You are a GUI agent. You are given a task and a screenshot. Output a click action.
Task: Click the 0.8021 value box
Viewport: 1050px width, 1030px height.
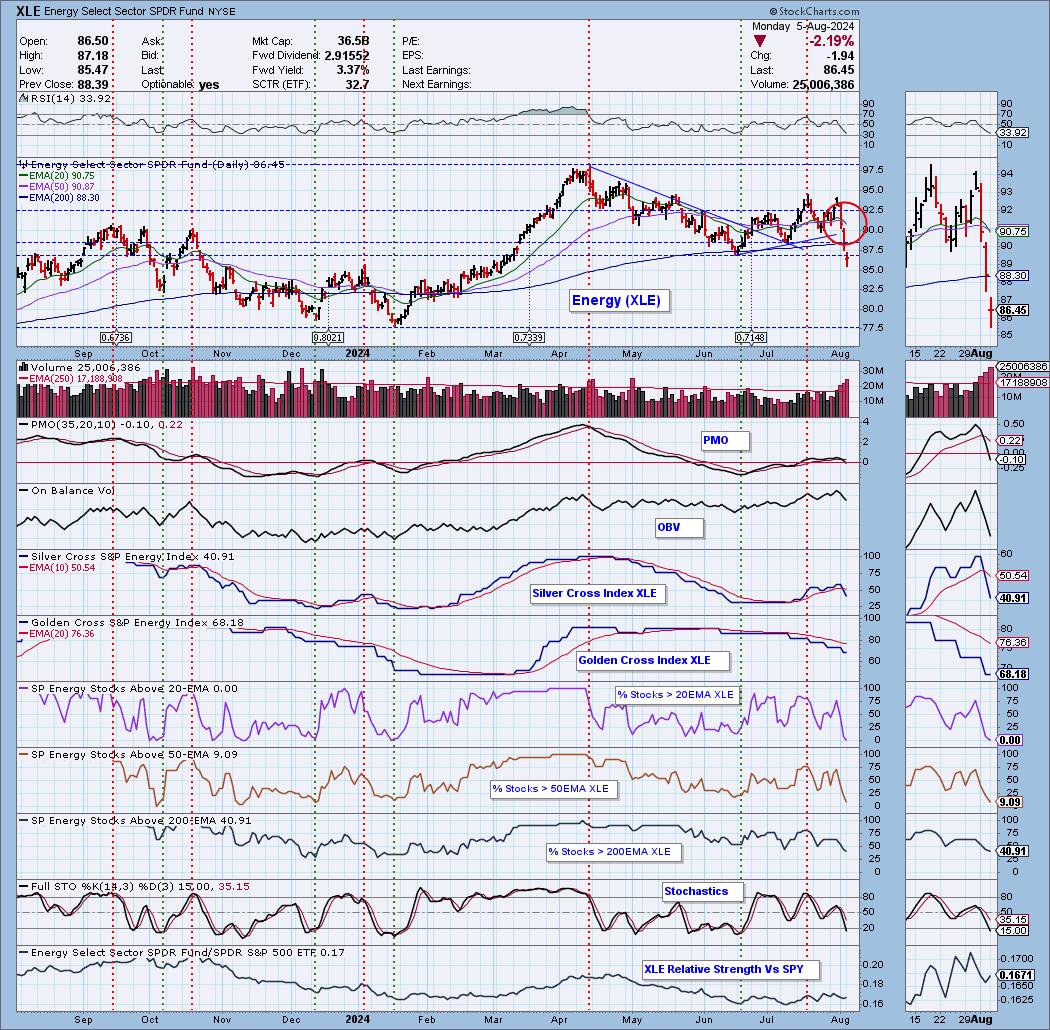click(x=328, y=338)
